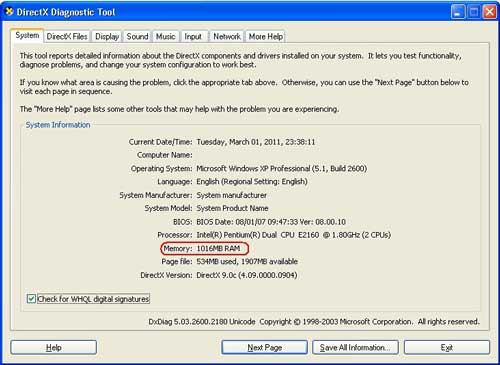Toggle Check for WHQL digital signatures checkbox
Screen dimensions: 500x365
31,299
